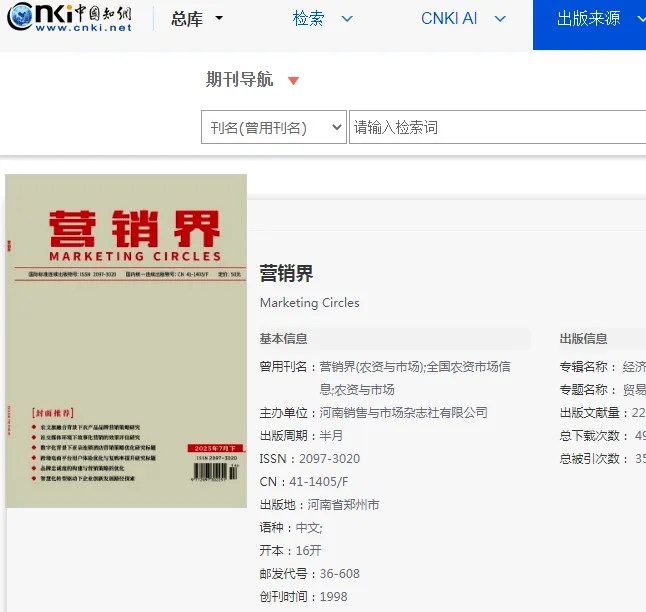
Task: Expand the chevron next to 检索
Action: tap(347, 19)
